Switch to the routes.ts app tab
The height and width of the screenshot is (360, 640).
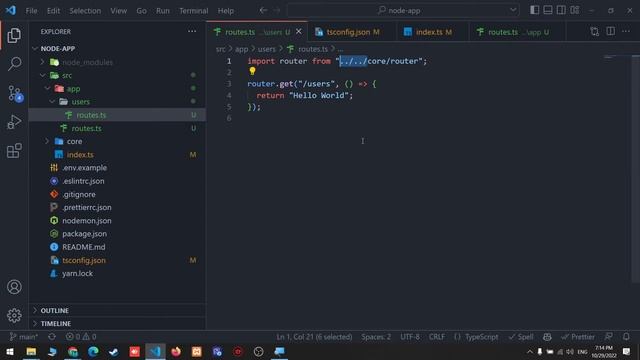[x=518, y=32]
